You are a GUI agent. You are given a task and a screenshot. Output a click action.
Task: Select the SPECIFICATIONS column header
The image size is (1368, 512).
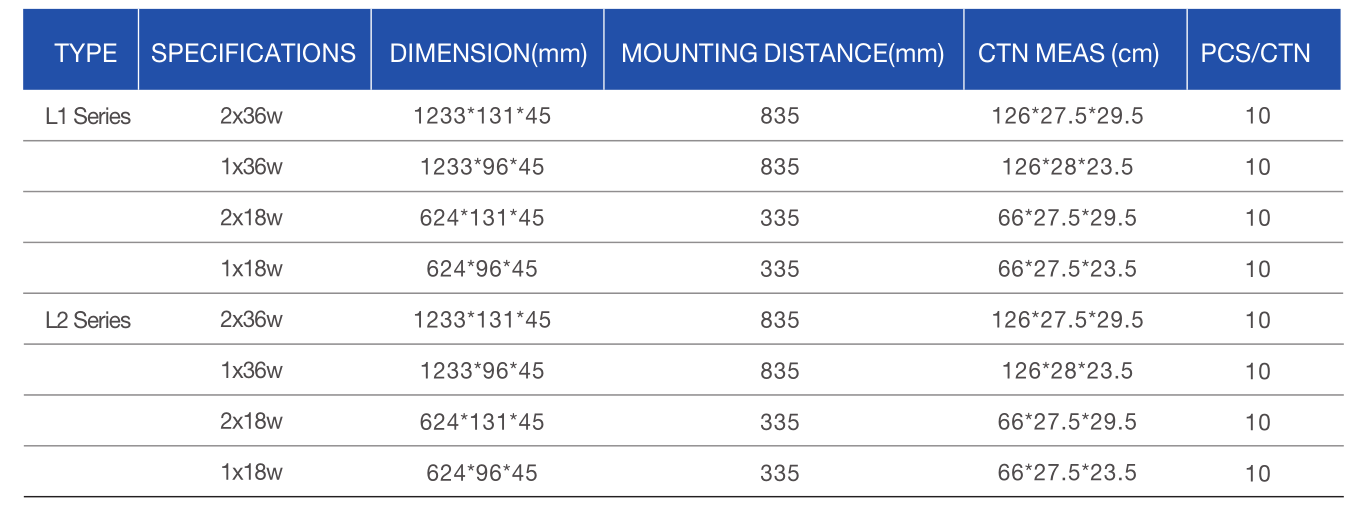(253, 53)
